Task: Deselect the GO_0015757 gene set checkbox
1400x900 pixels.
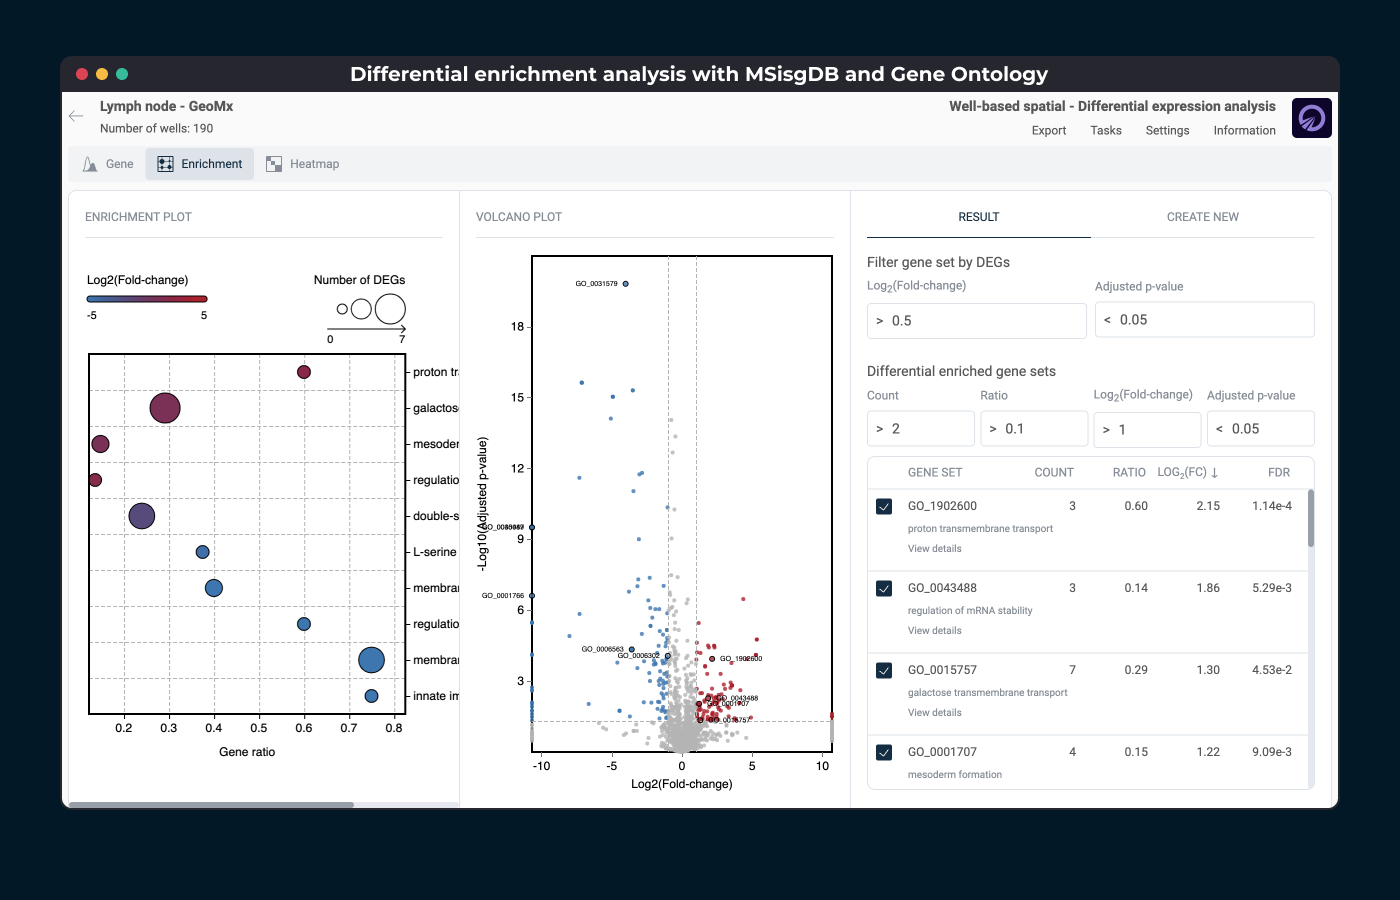Action: coord(884,671)
